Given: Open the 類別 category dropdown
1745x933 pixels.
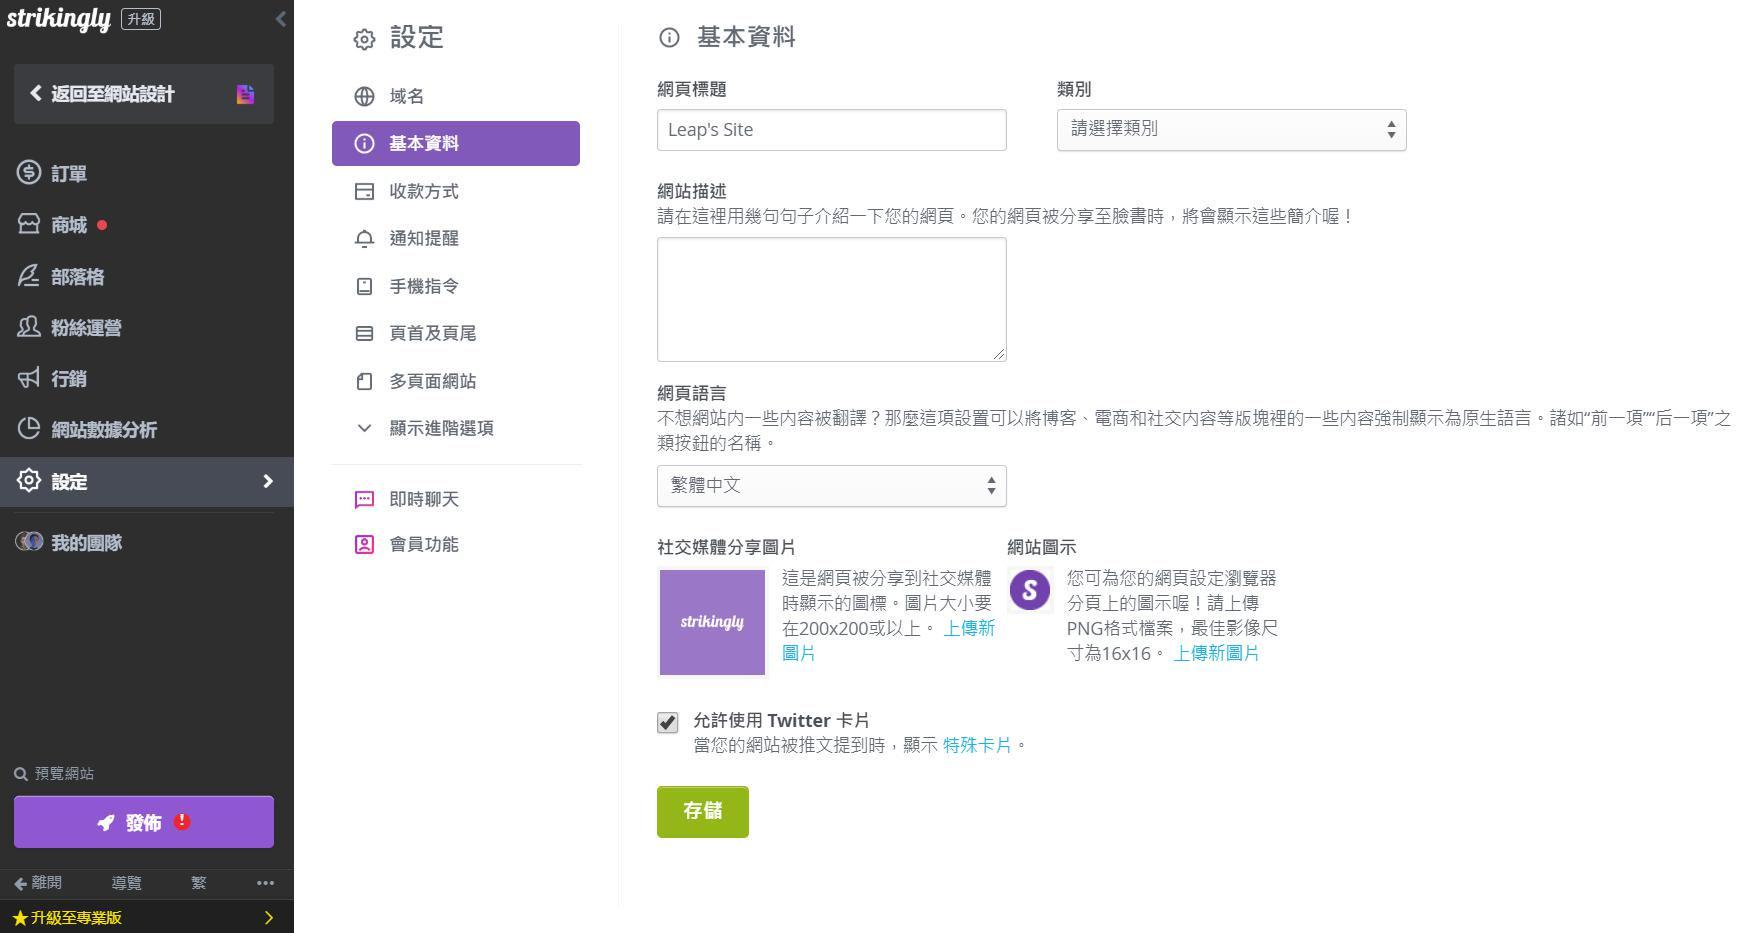Looking at the screenshot, I should coord(1231,129).
